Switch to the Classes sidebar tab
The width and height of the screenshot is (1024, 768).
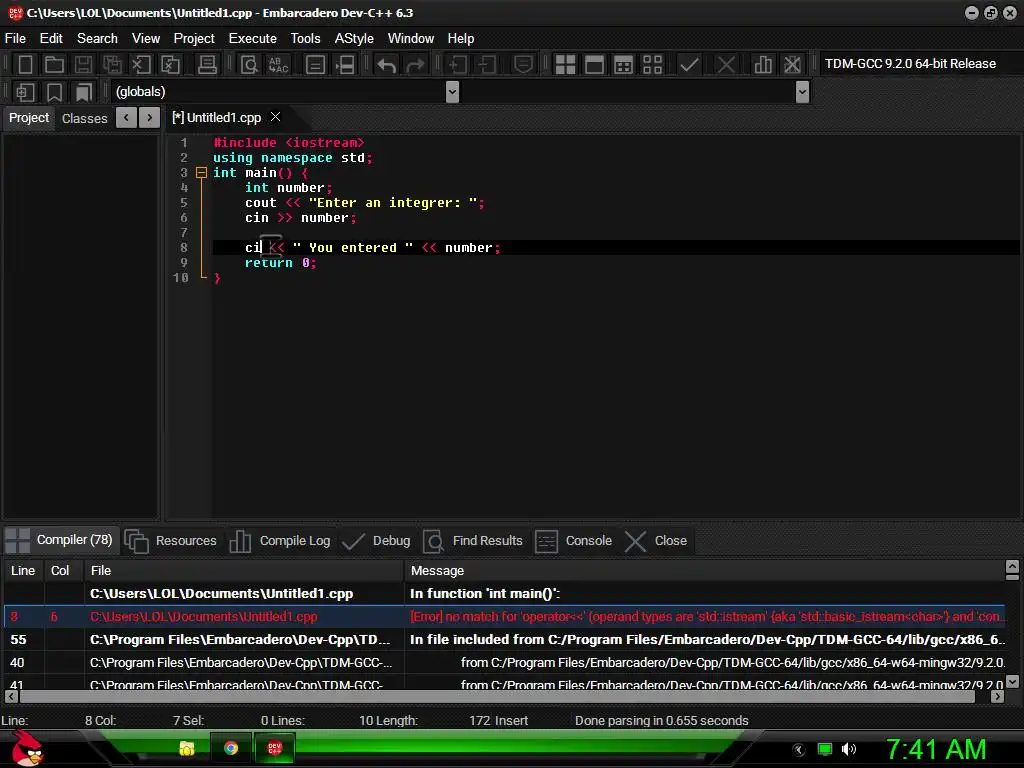(x=84, y=118)
